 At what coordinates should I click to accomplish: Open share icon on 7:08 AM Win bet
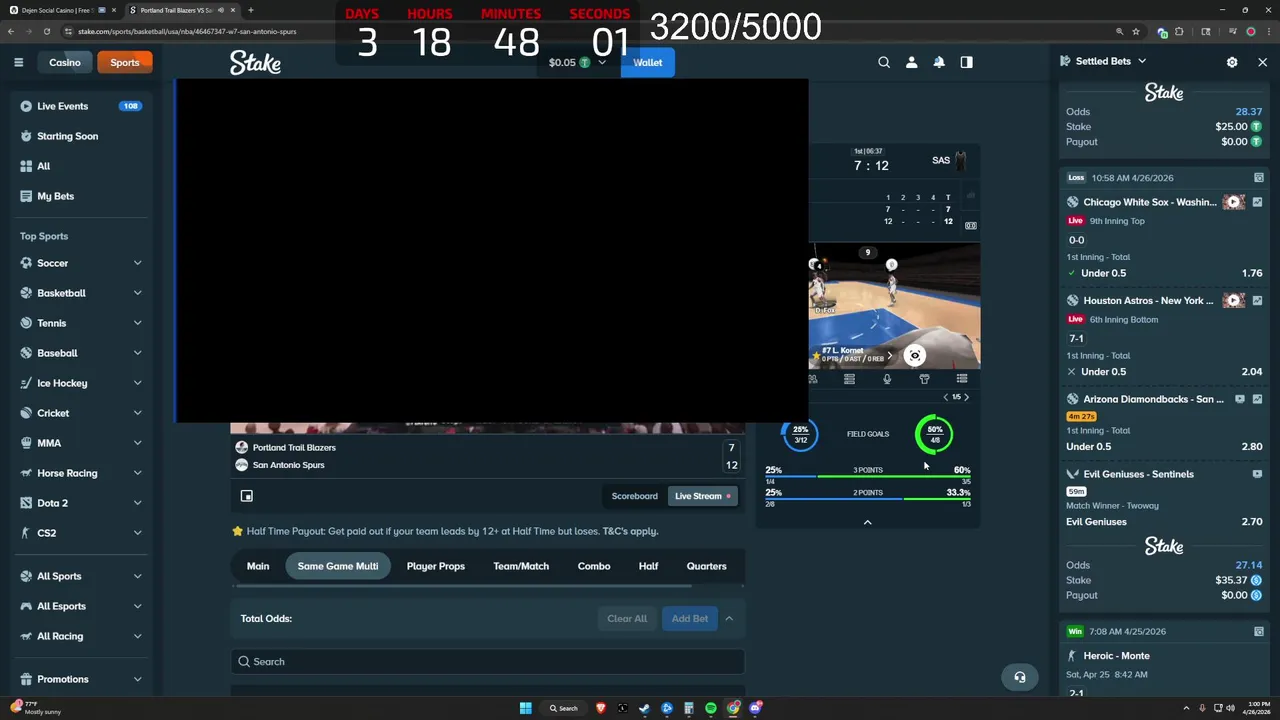[1259, 632]
